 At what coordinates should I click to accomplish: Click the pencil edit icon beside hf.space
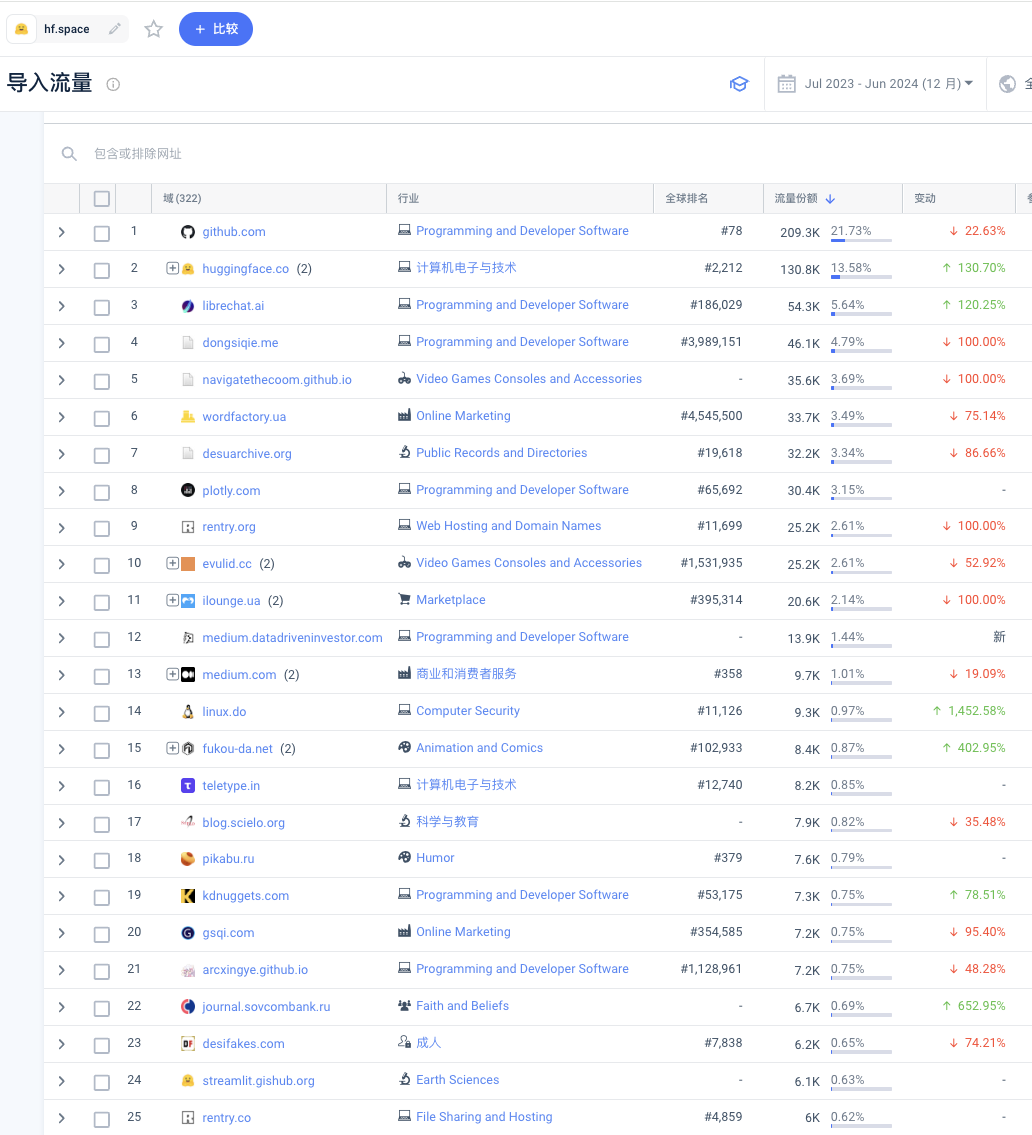tap(114, 29)
